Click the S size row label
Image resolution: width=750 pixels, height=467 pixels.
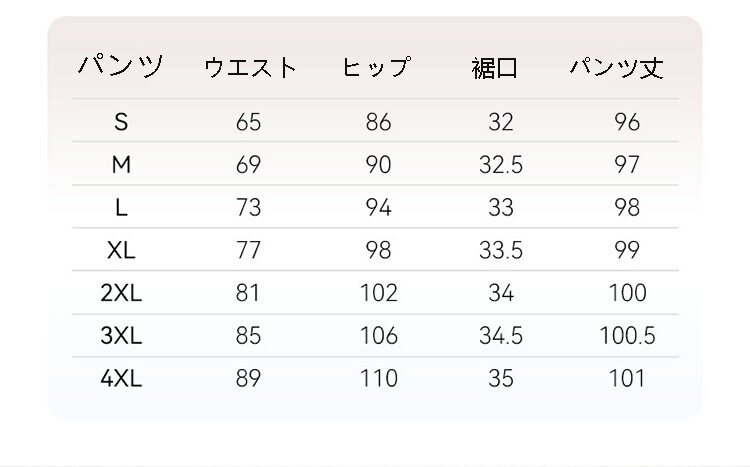pos(121,122)
